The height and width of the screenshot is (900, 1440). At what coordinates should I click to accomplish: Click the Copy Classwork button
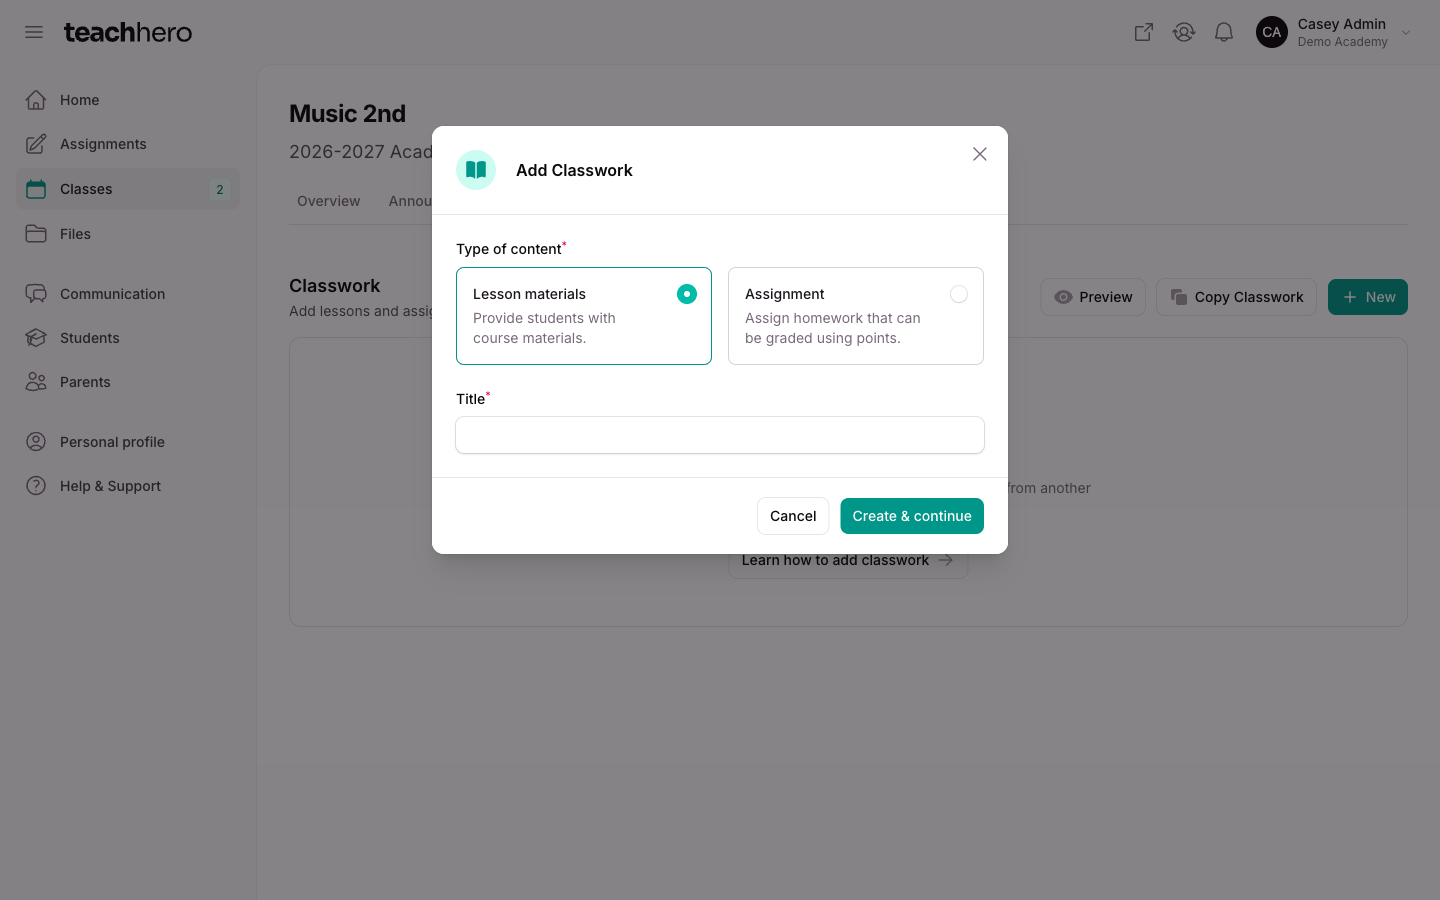[1236, 297]
